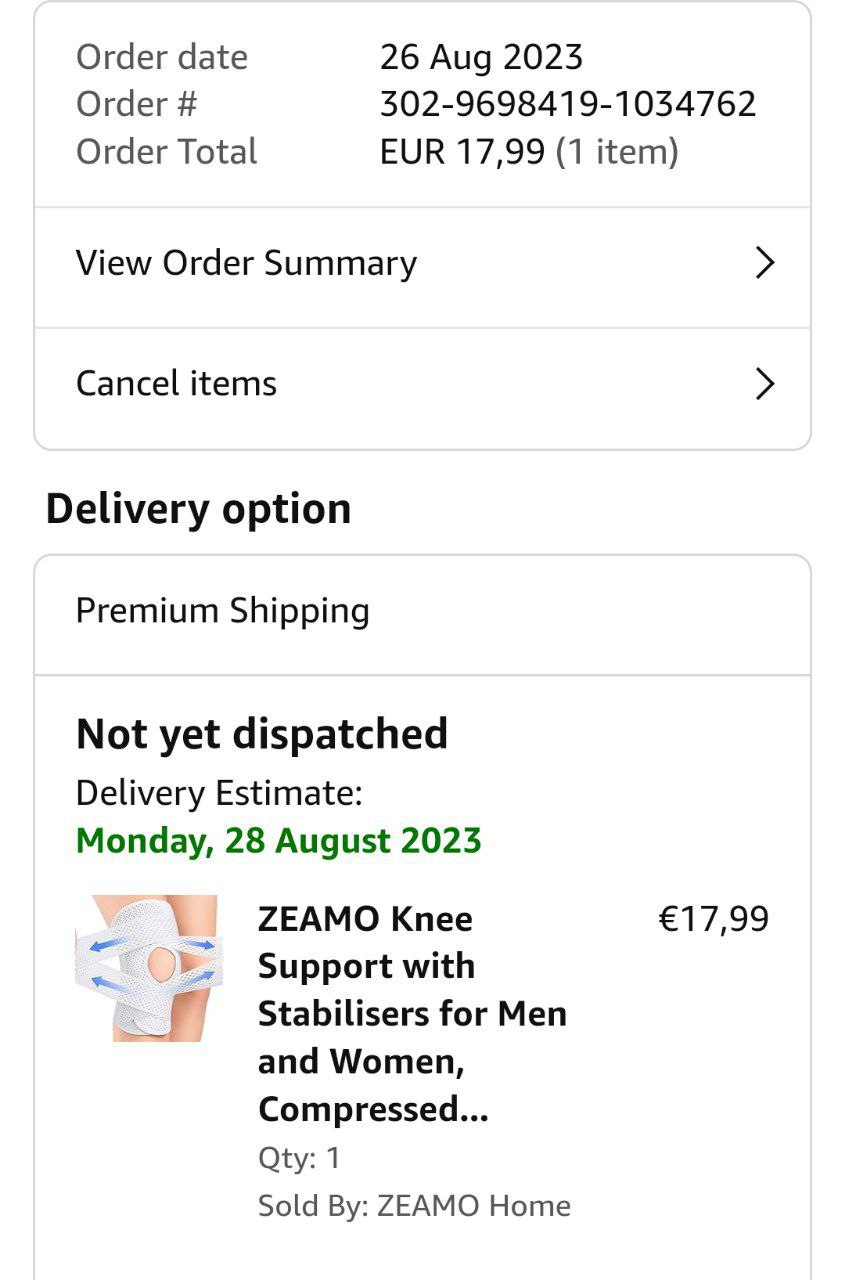Click the Delivery option section heading

pos(198,509)
